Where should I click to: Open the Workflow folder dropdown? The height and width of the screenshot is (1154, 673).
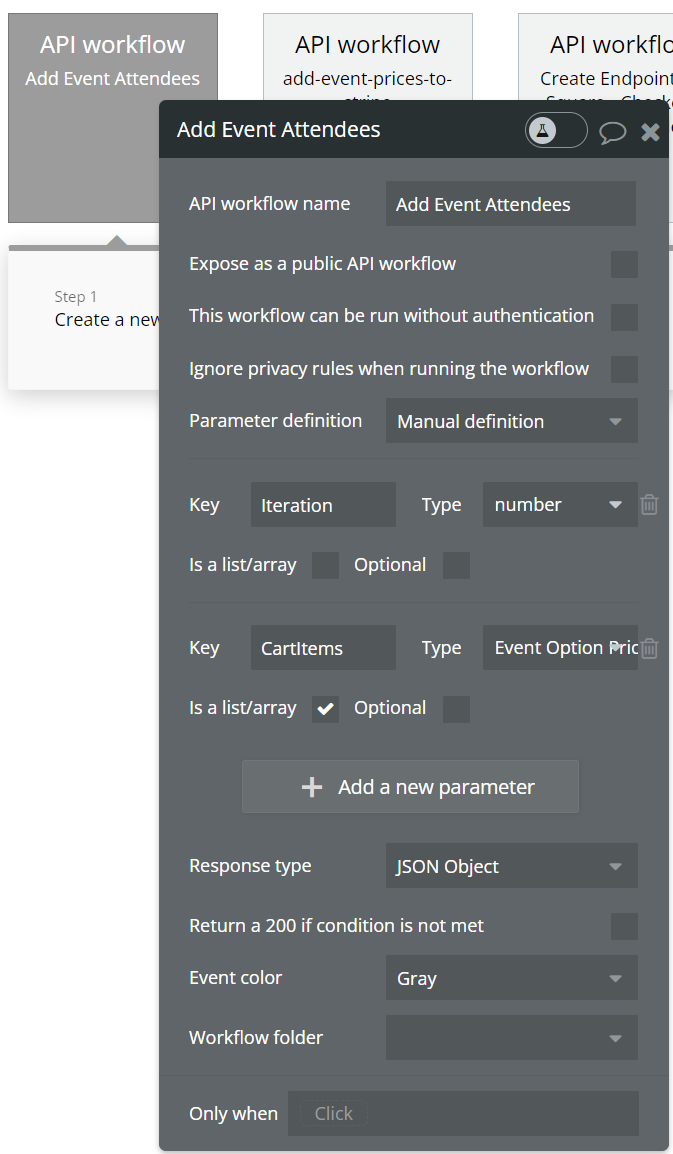(511, 1038)
